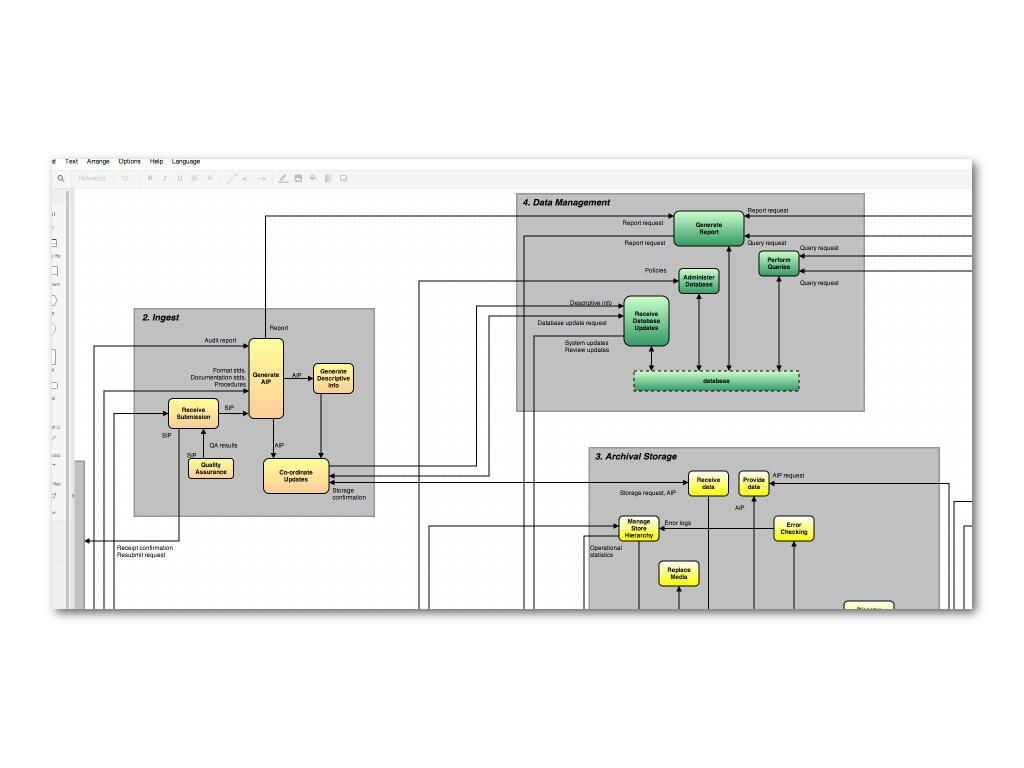
Task: Select the straight line style icon
Action: (x=231, y=178)
